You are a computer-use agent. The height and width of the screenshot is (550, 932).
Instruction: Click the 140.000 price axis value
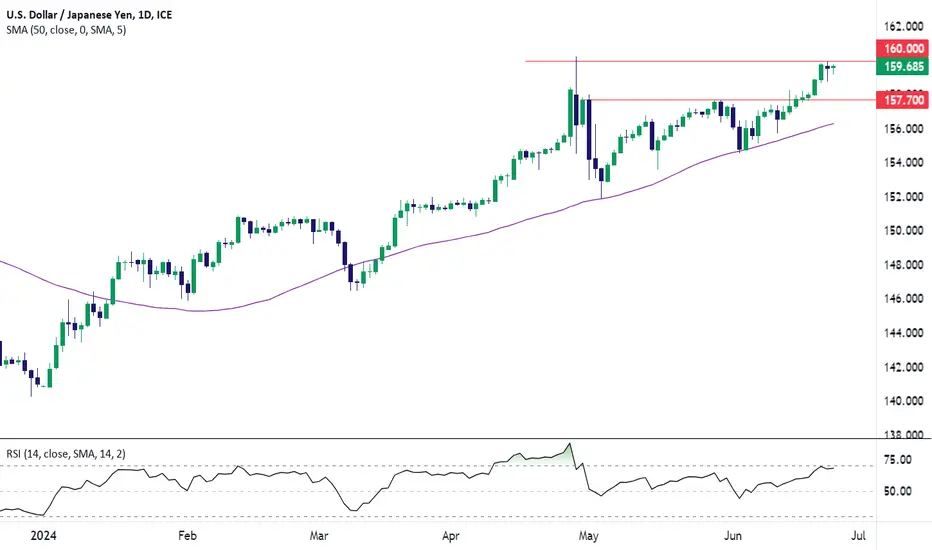click(x=903, y=401)
